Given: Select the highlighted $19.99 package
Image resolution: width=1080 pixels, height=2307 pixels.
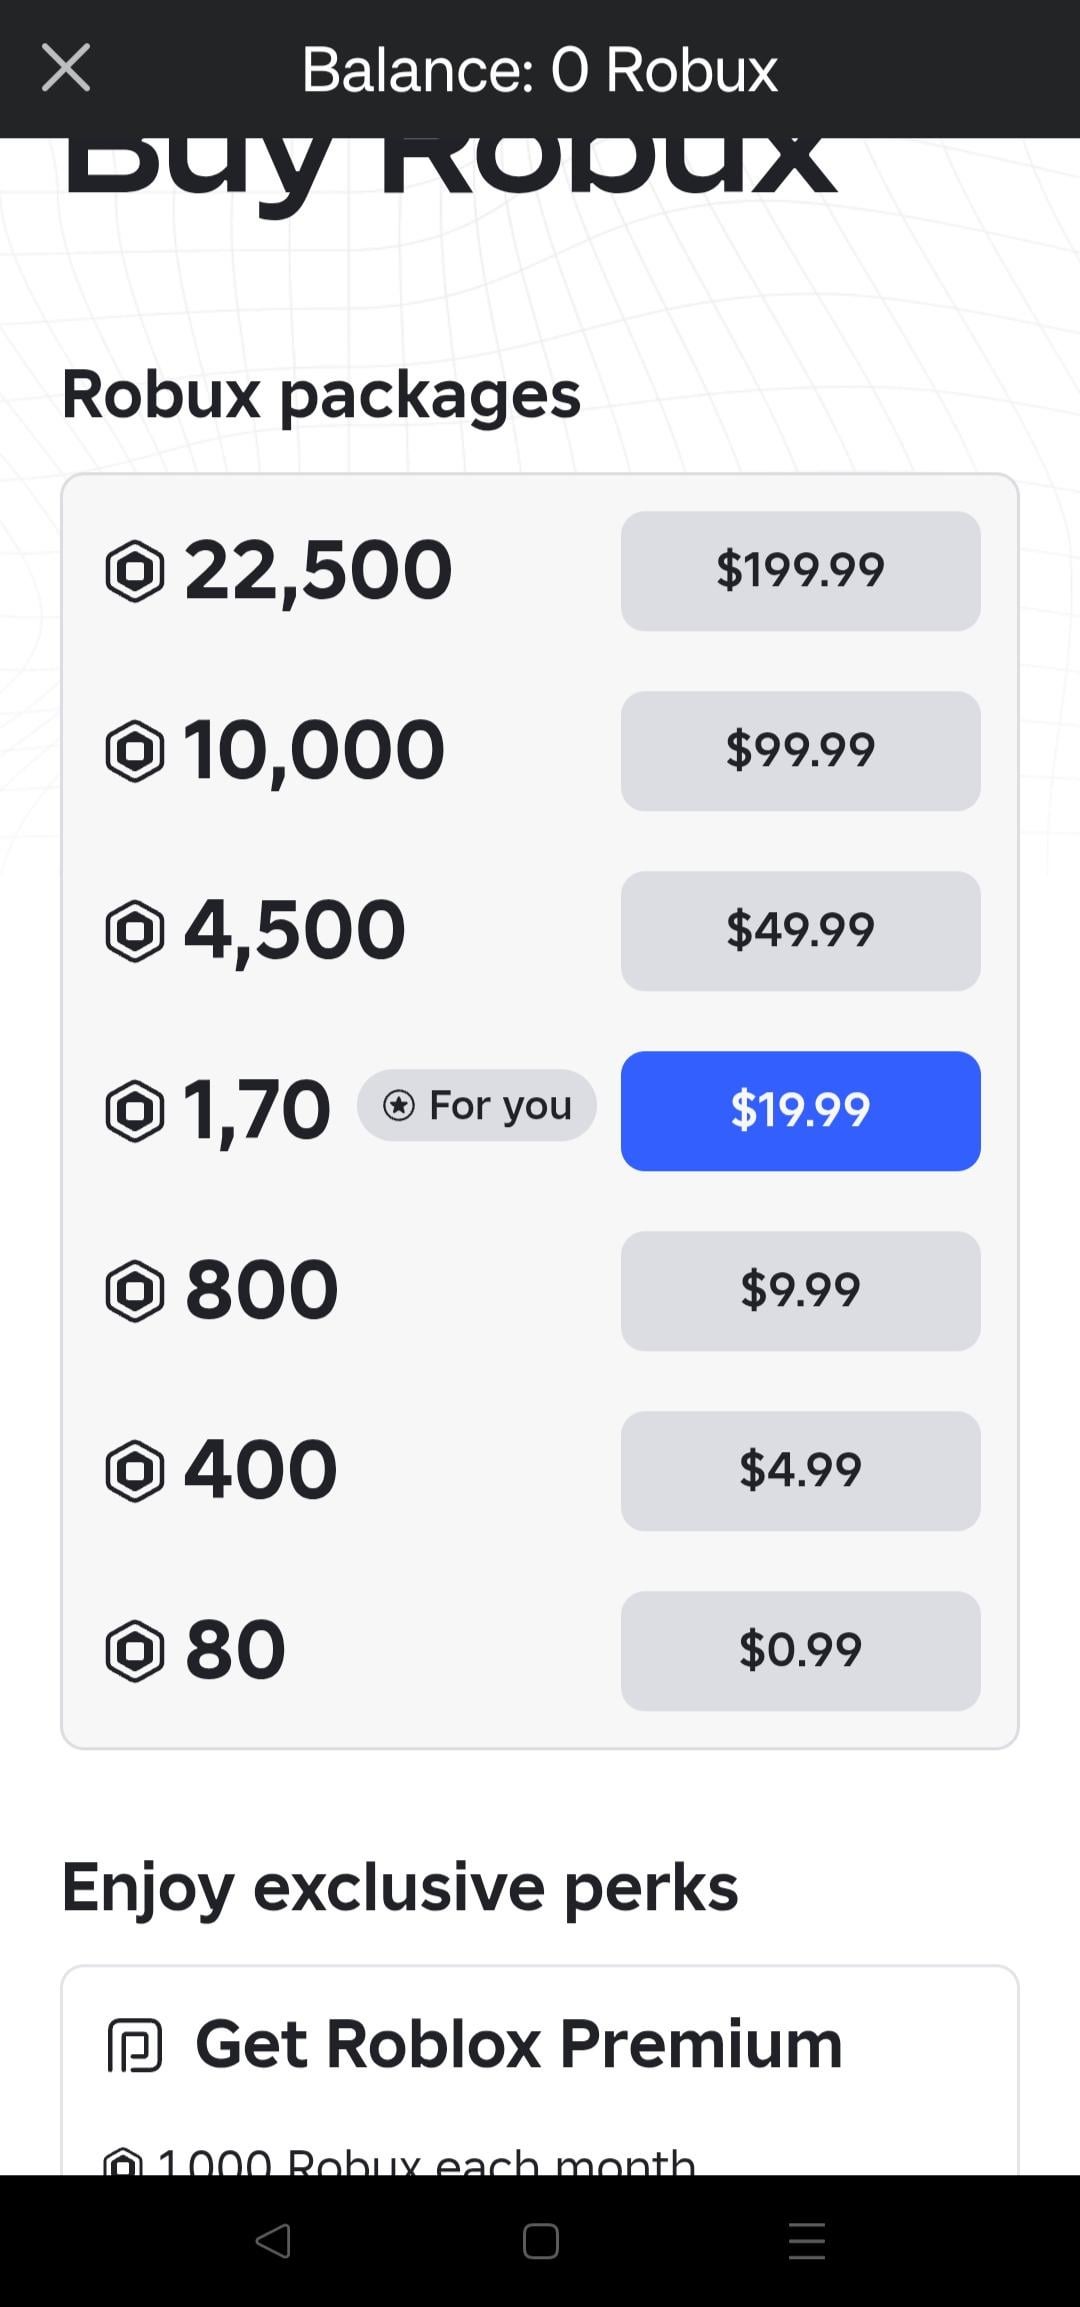Looking at the screenshot, I should pyautogui.click(x=800, y=1111).
